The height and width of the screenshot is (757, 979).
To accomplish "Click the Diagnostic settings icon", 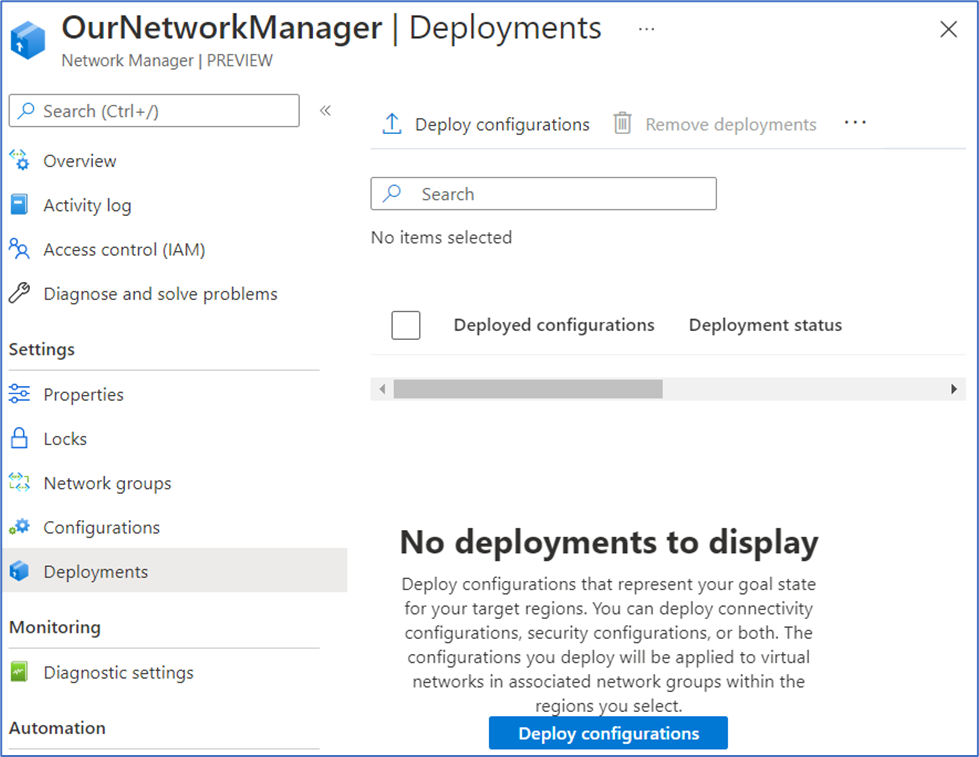I will (x=19, y=672).
